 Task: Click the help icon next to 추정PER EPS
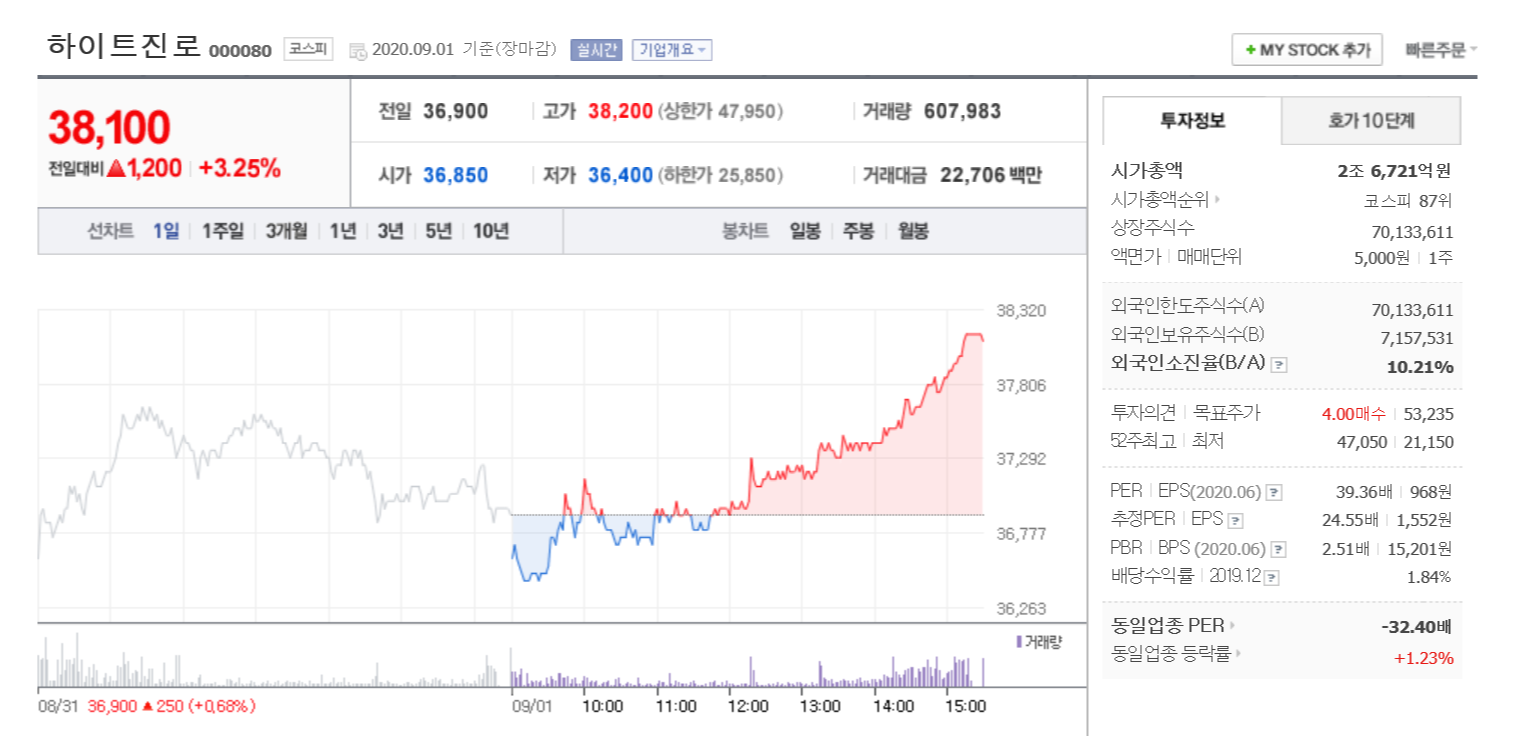coord(1235,521)
